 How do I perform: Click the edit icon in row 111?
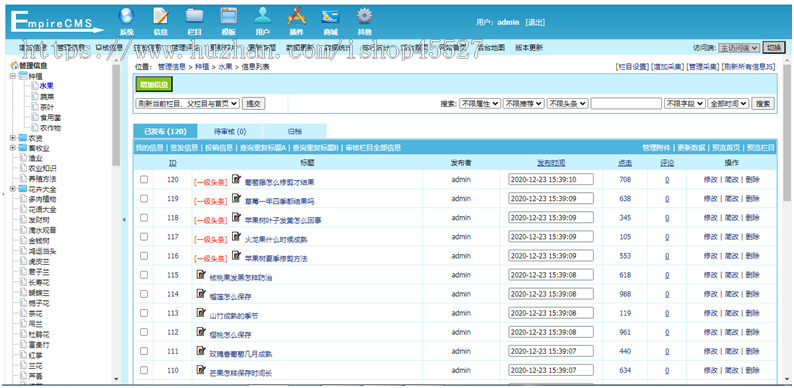pos(201,351)
